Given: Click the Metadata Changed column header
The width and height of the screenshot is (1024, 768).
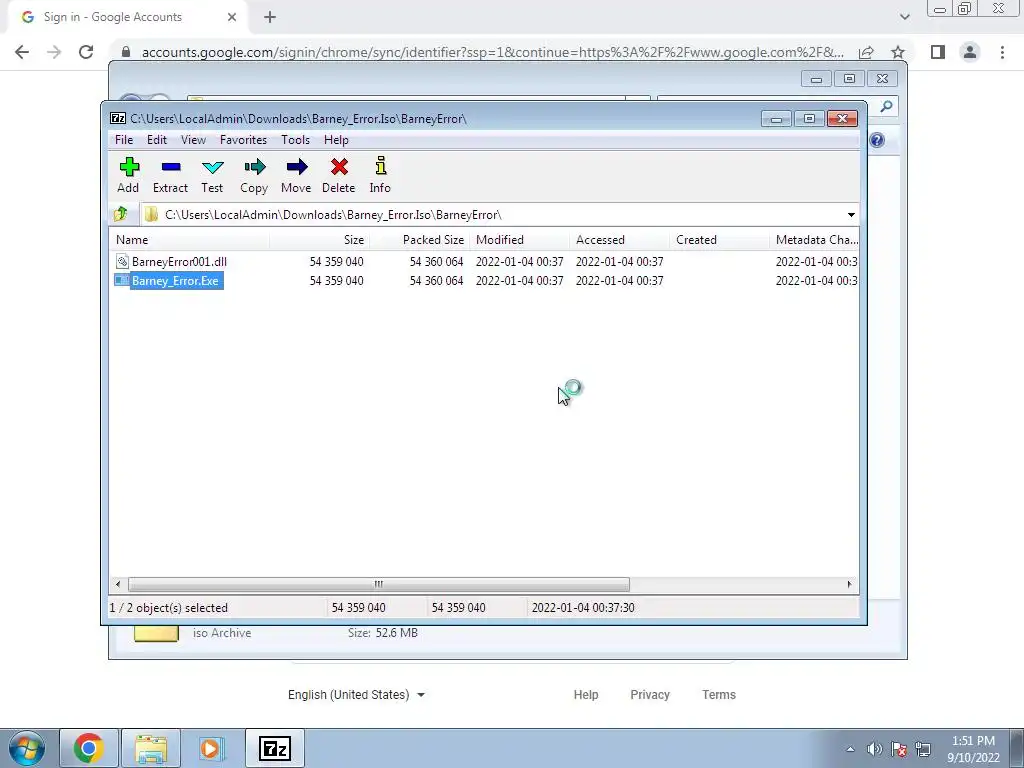Looking at the screenshot, I should pos(814,240).
